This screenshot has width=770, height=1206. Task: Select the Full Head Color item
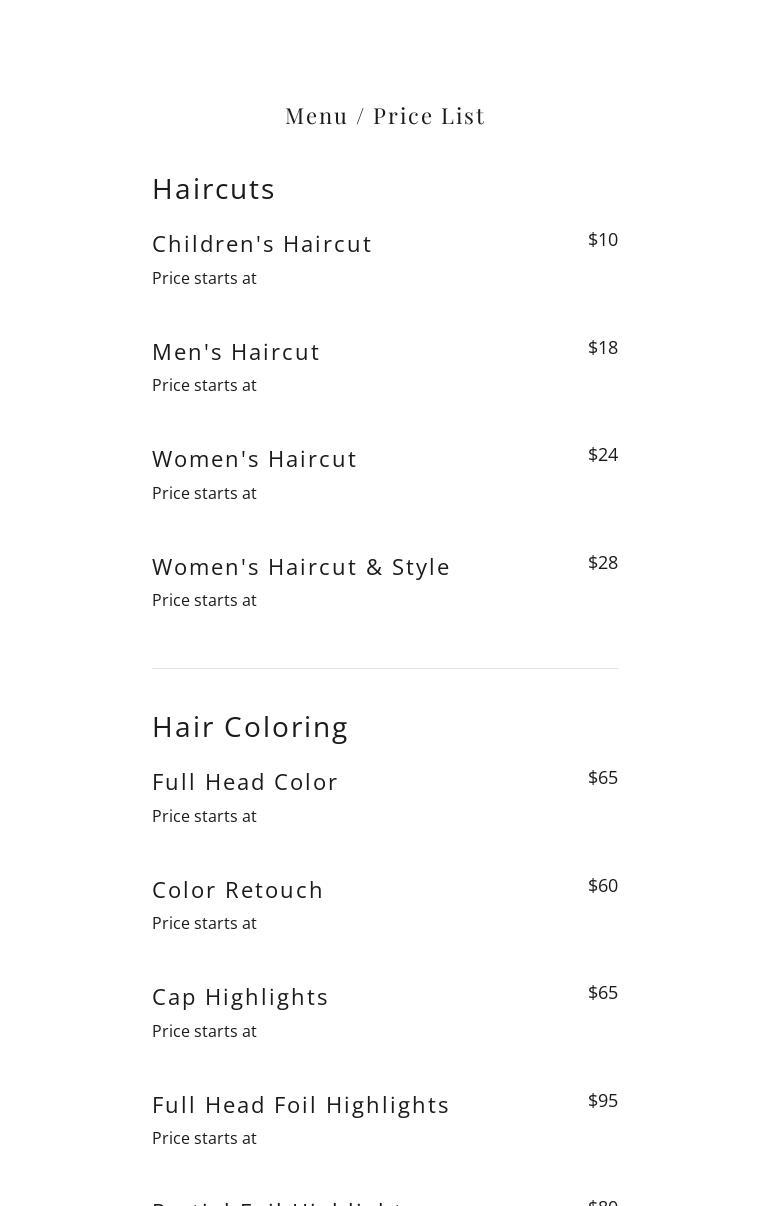245,782
